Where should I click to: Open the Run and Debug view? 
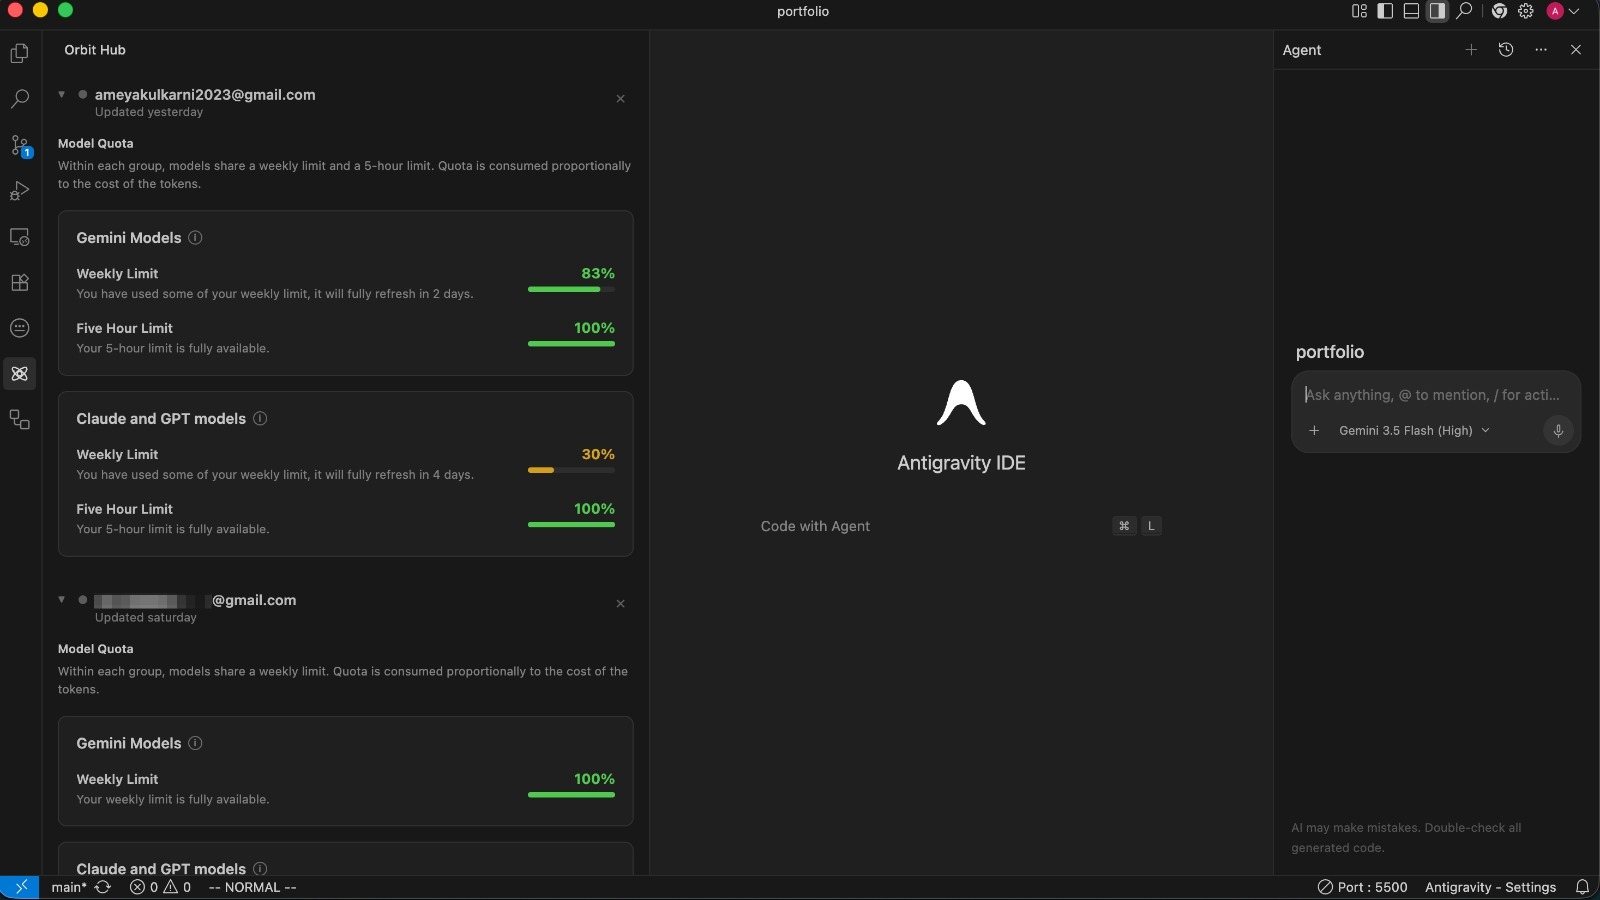pyautogui.click(x=19, y=191)
